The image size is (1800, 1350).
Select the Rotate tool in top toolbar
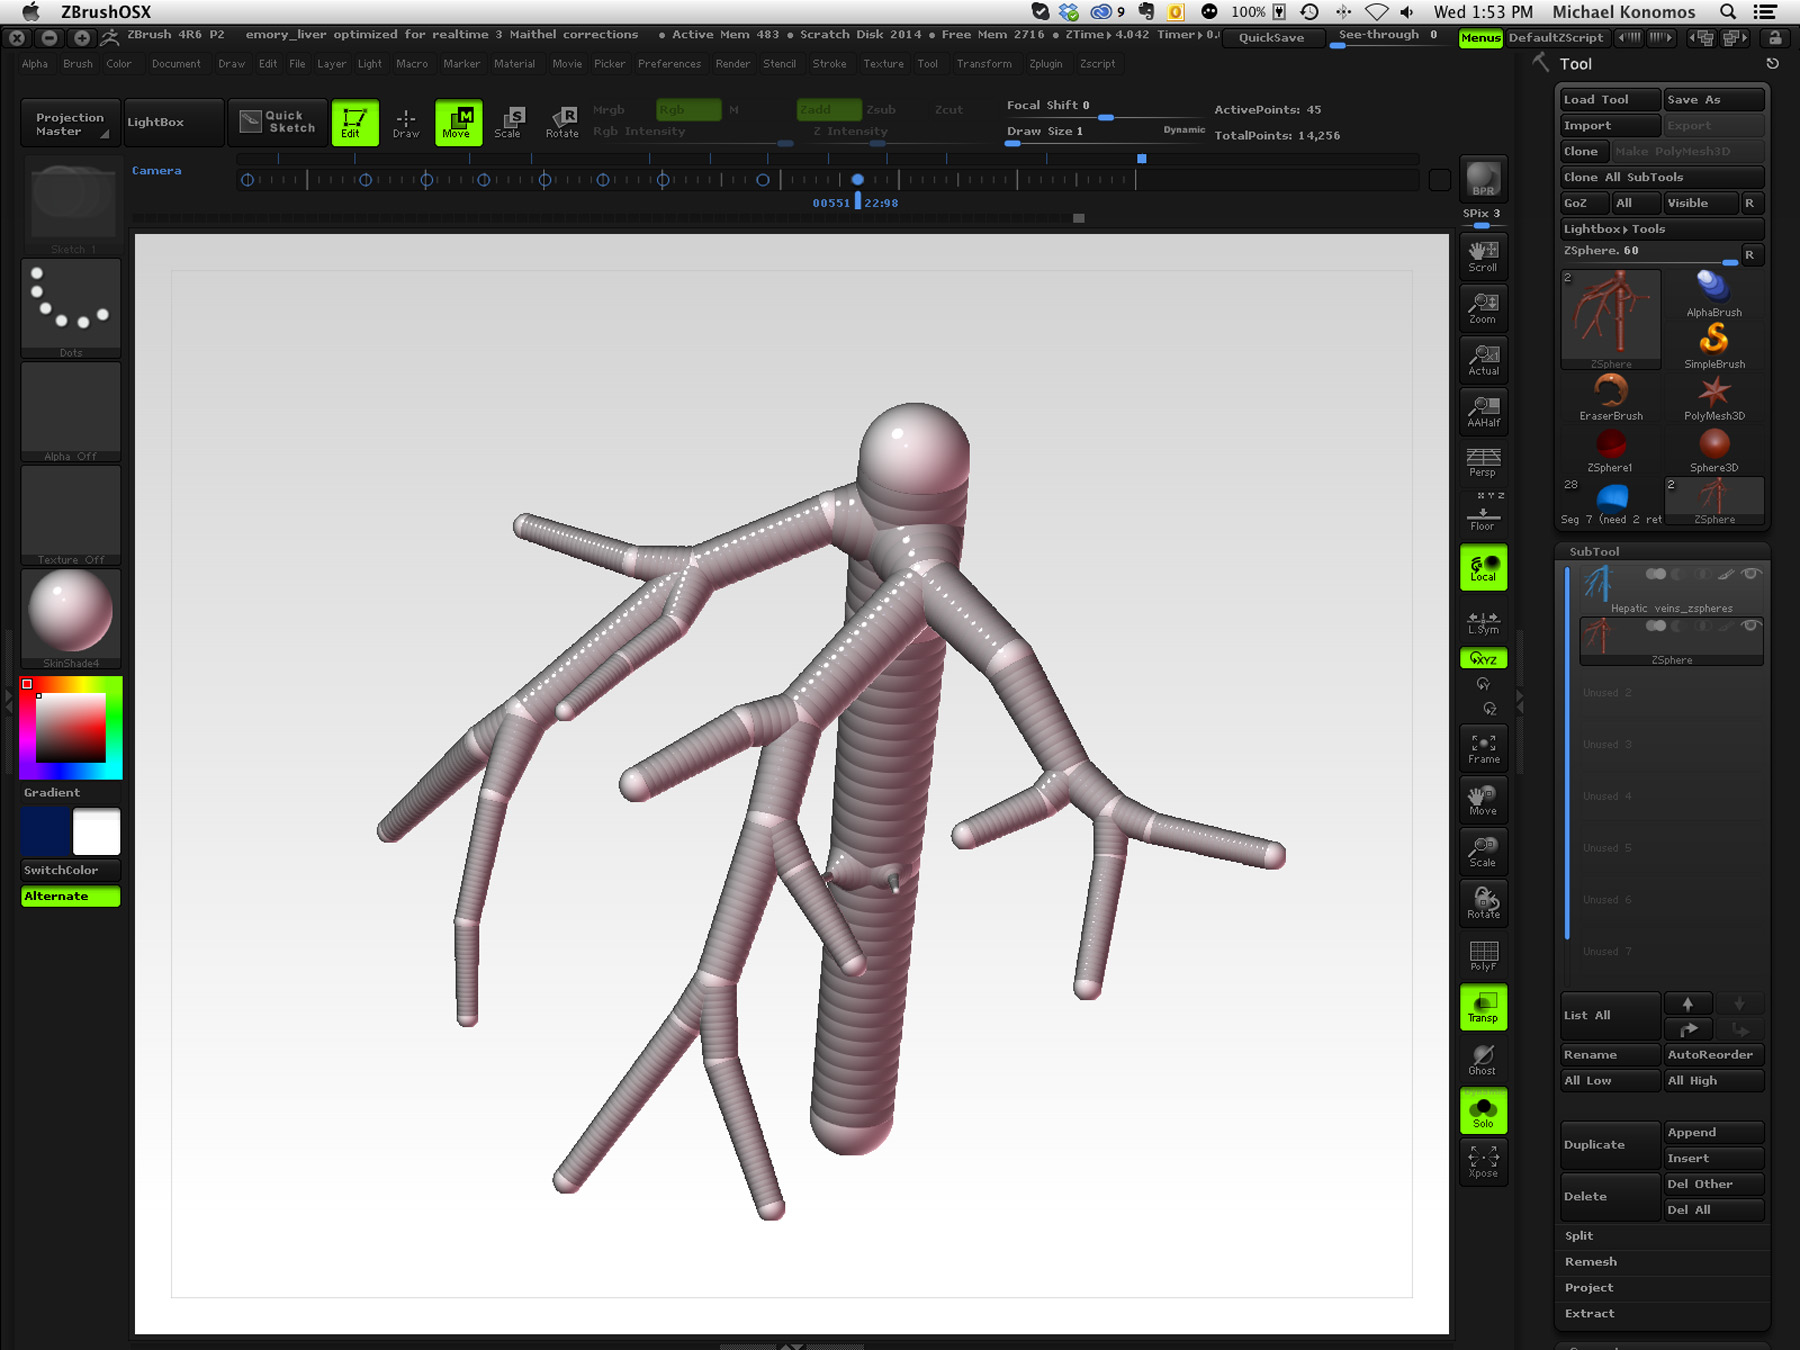pos(562,122)
